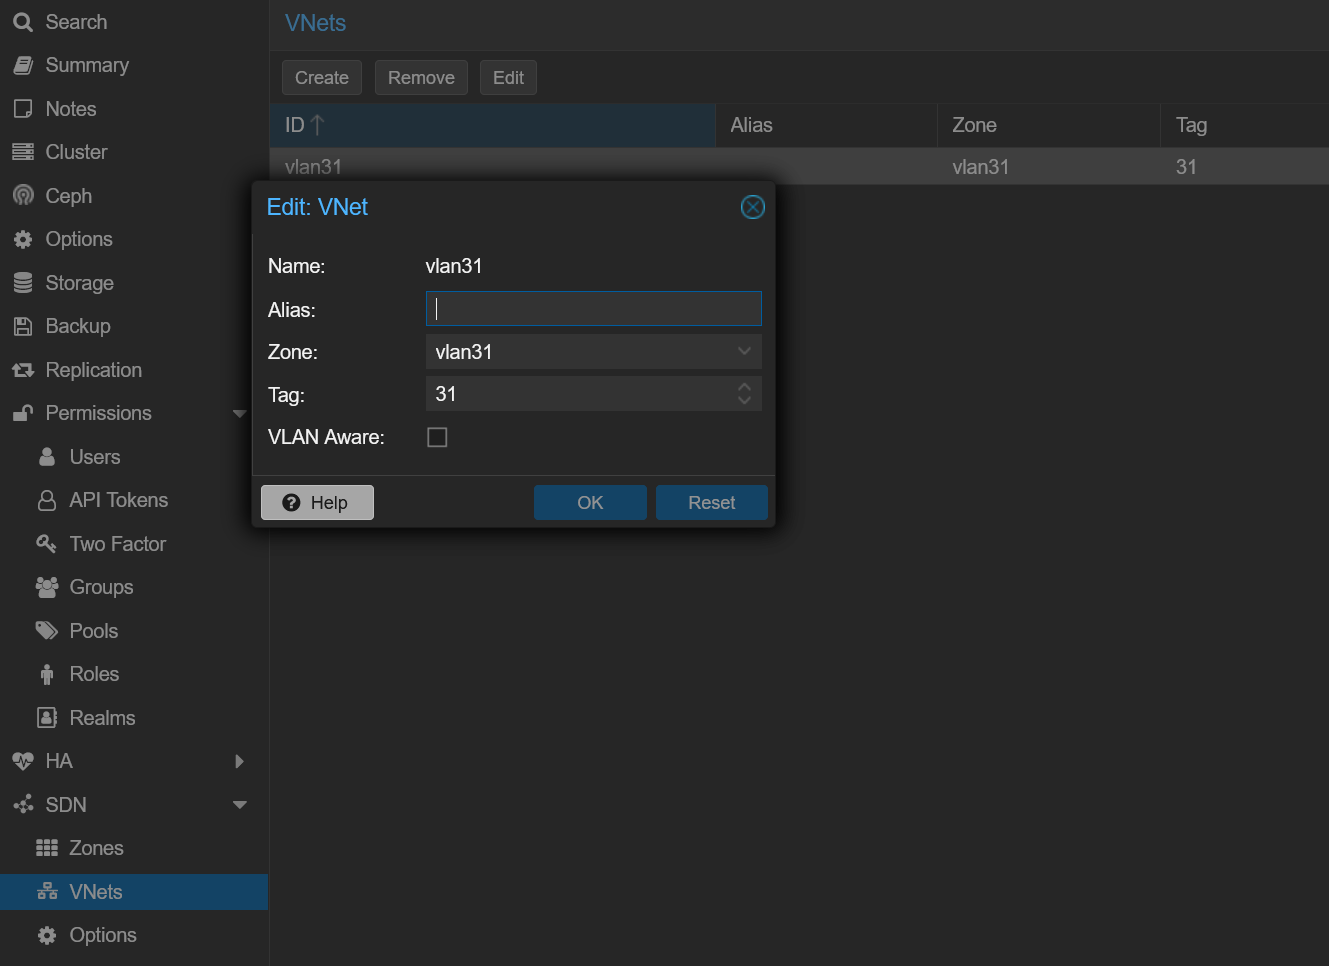Select the Replication arrows icon
The image size is (1329, 966).
[22, 369]
